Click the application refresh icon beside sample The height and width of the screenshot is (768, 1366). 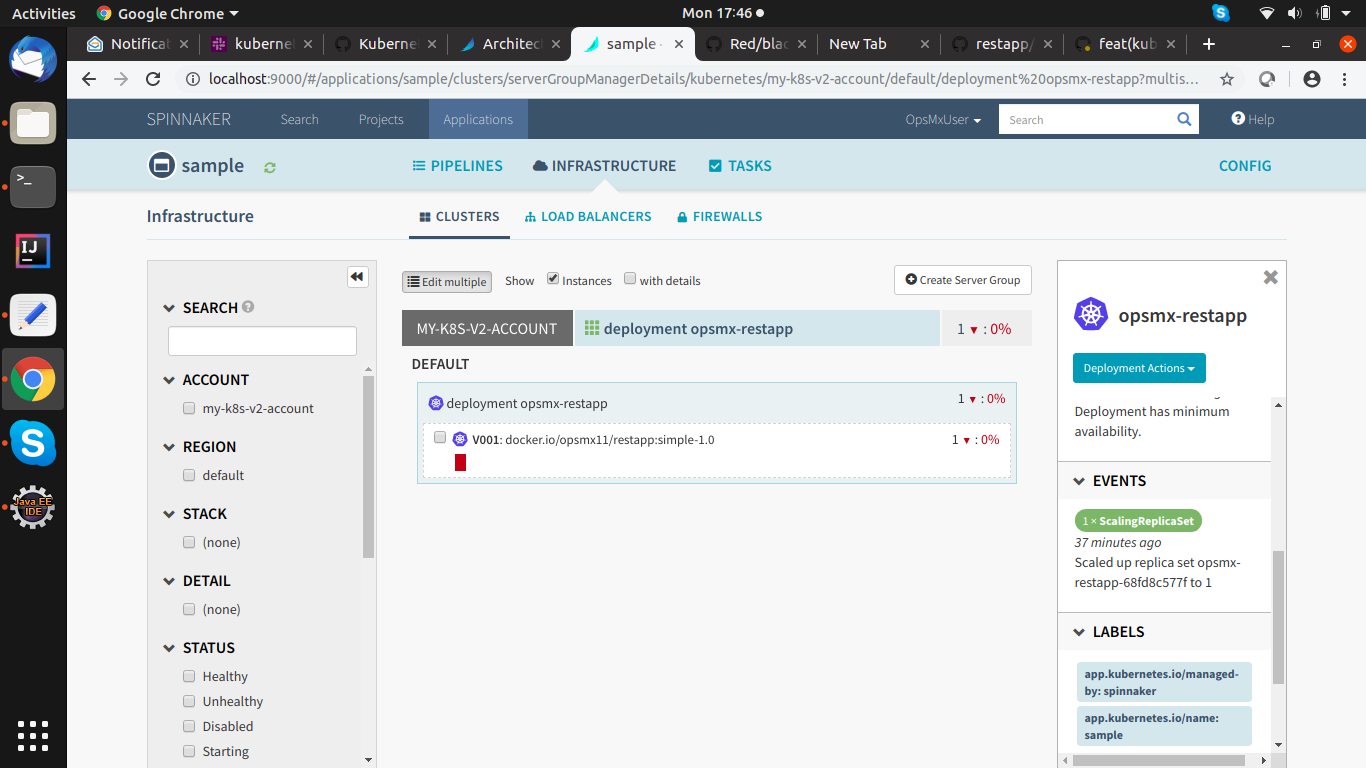269,167
